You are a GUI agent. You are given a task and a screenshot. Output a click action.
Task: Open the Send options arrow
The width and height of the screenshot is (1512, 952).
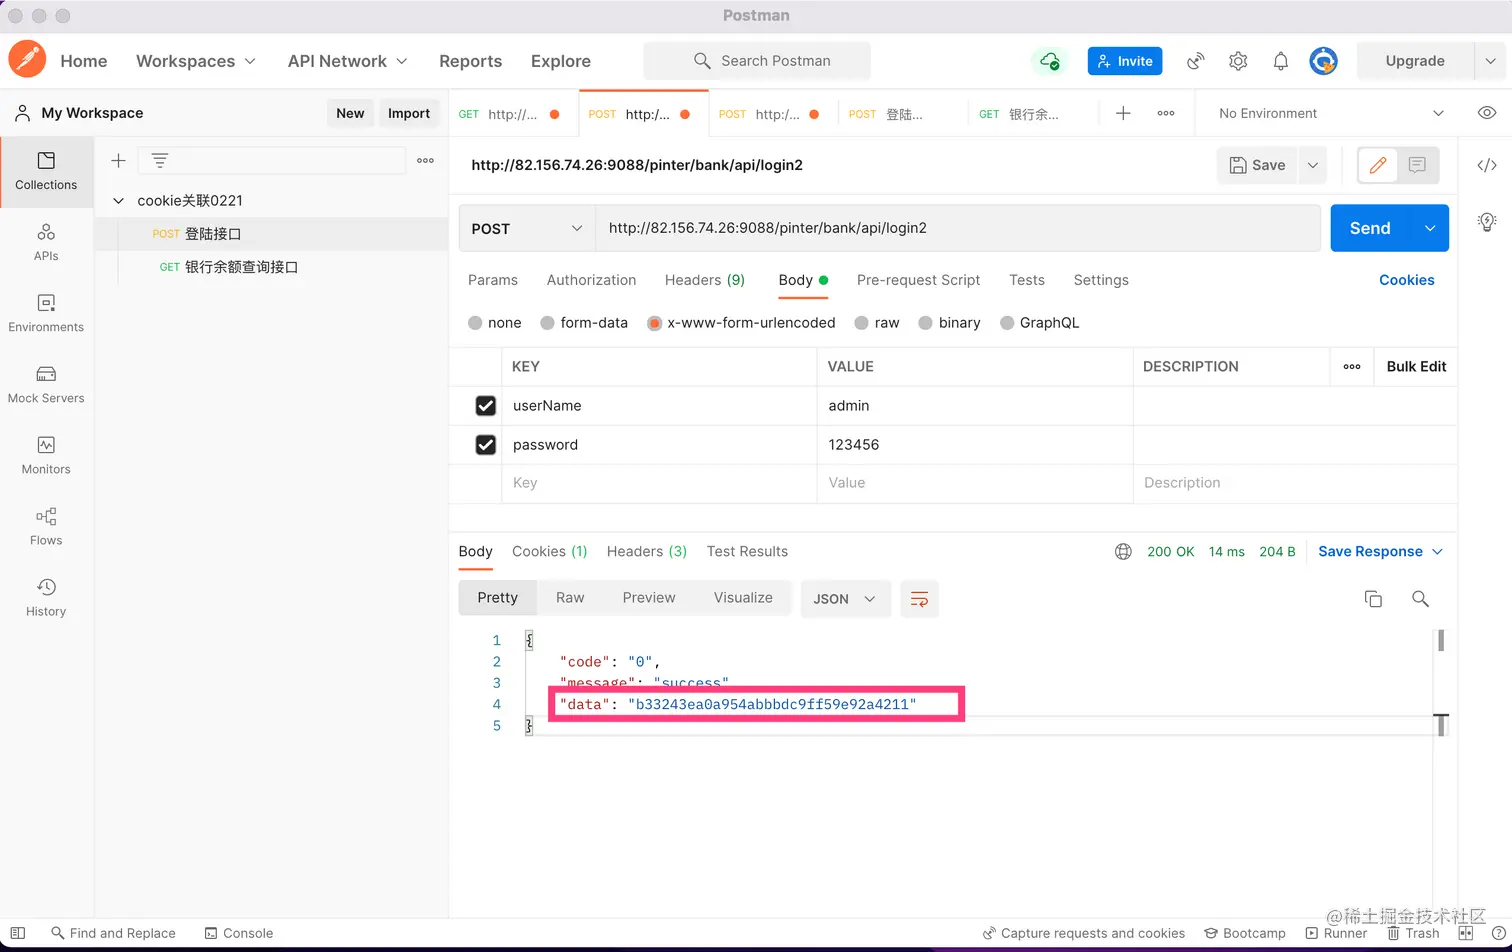click(x=1430, y=228)
